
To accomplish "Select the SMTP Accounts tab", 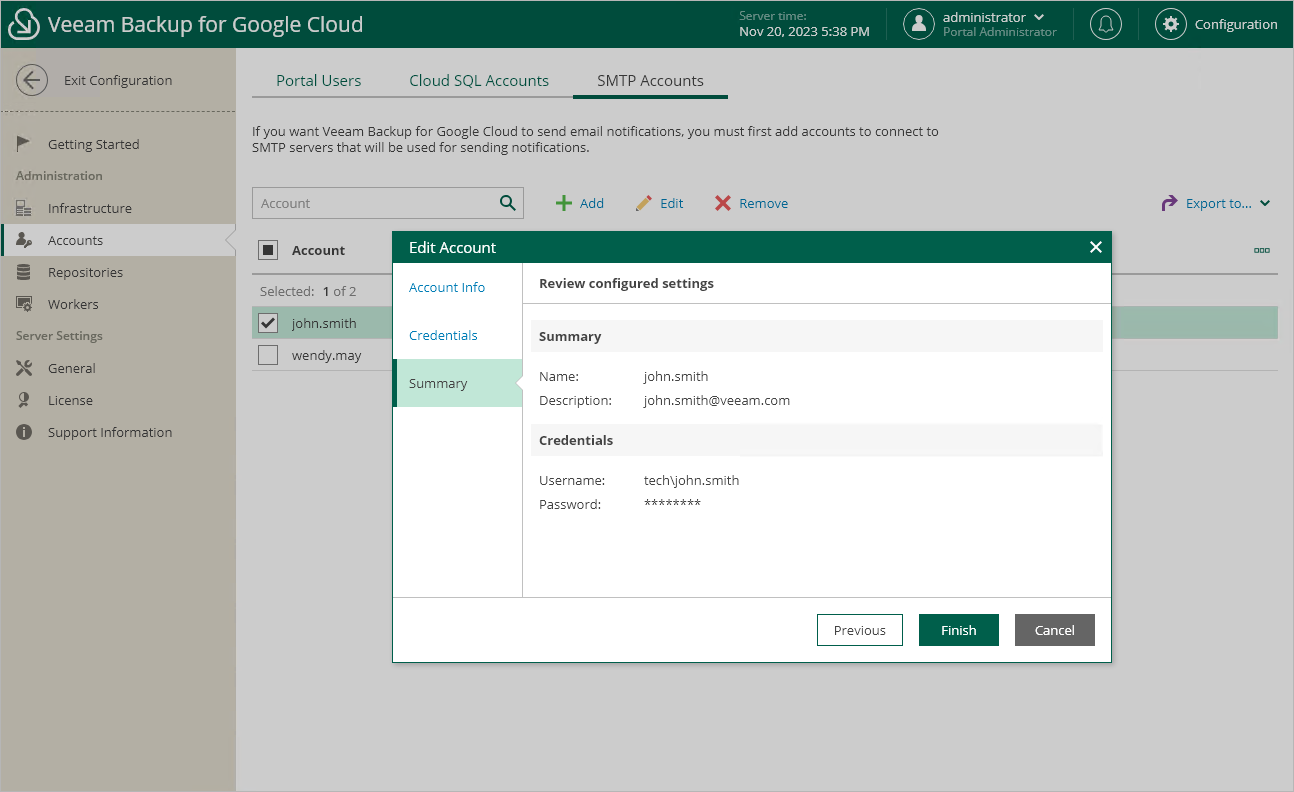I will pyautogui.click(x=650, y=81).
